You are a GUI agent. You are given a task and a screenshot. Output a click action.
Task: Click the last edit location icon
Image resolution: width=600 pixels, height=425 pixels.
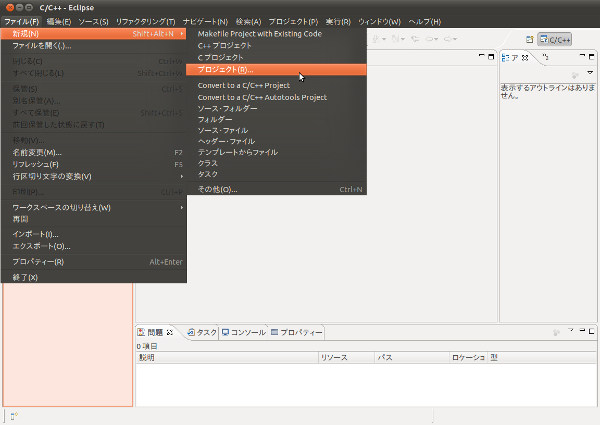415,39
